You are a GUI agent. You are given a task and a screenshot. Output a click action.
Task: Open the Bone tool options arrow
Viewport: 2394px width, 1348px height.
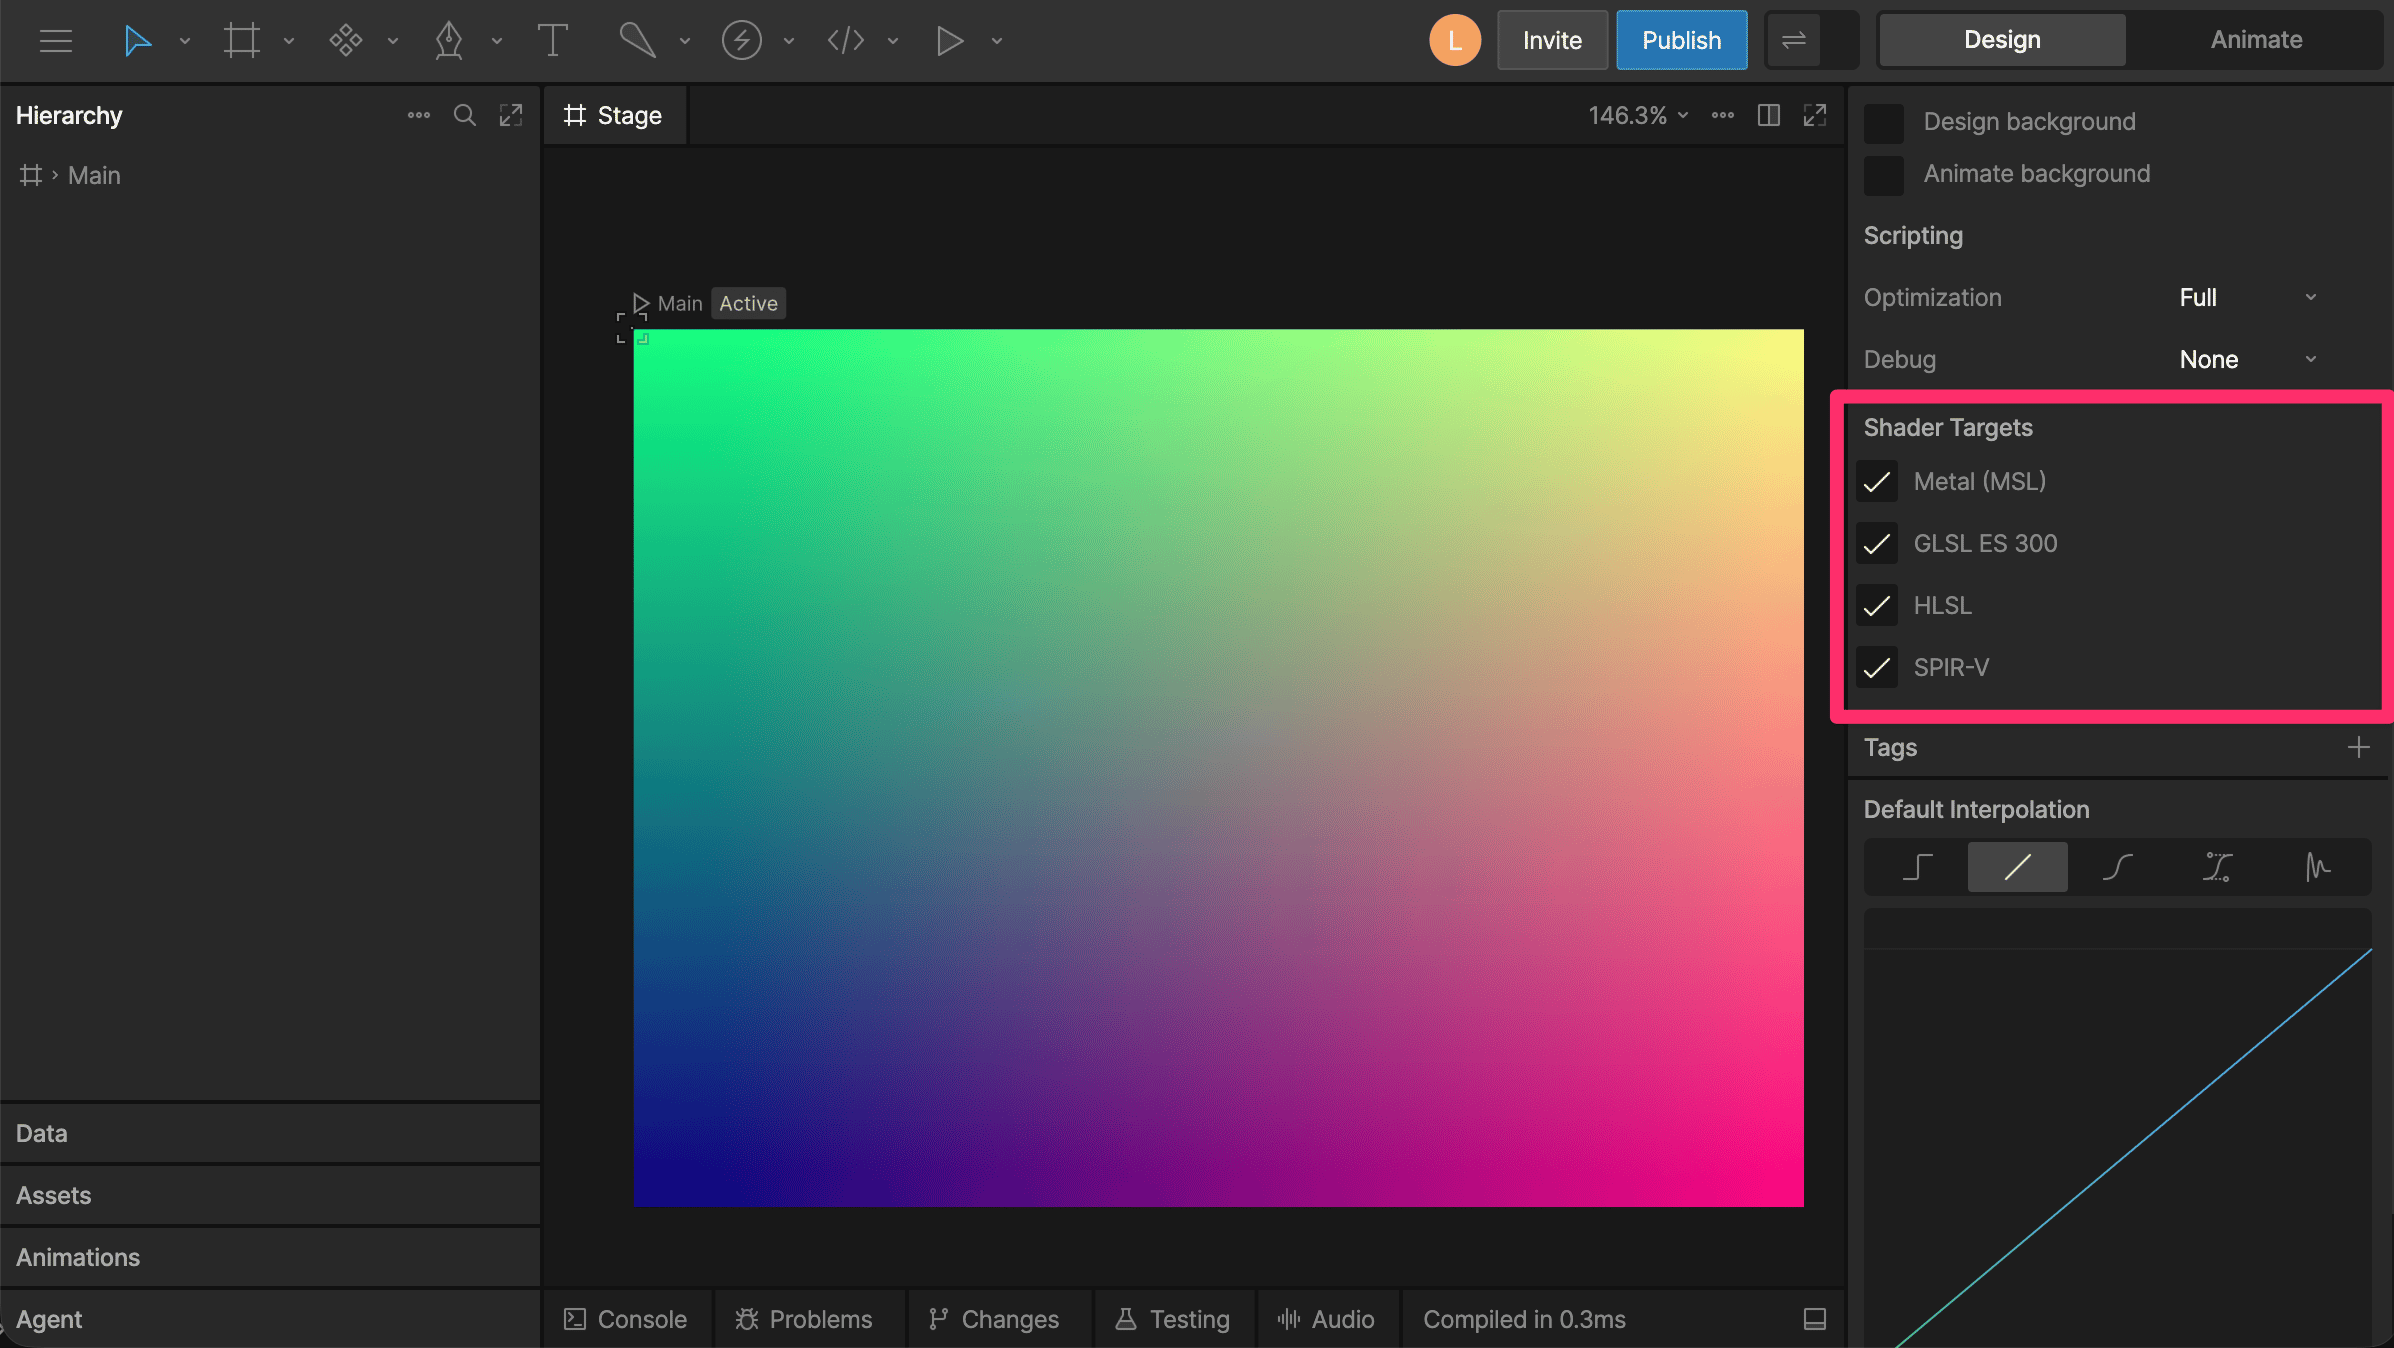coord(685,41)
